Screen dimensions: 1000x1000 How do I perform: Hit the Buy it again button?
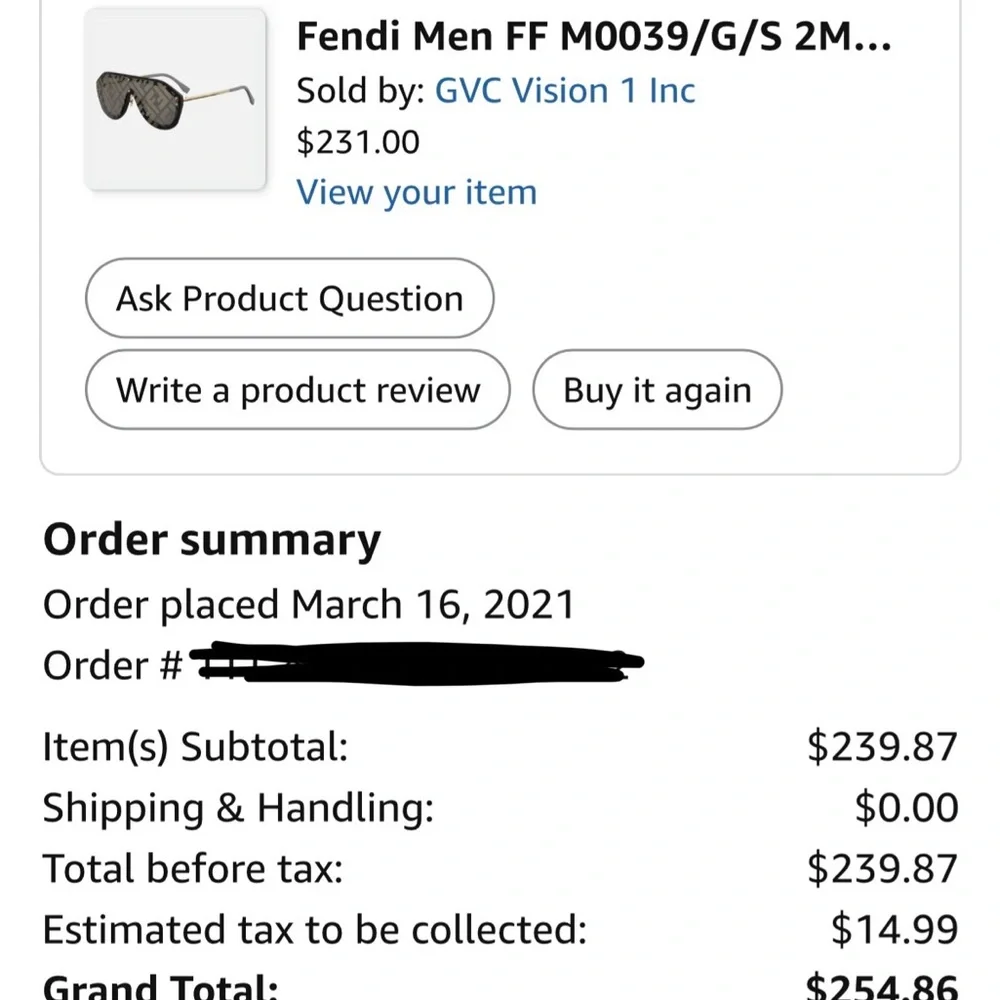tap(656, 390)
